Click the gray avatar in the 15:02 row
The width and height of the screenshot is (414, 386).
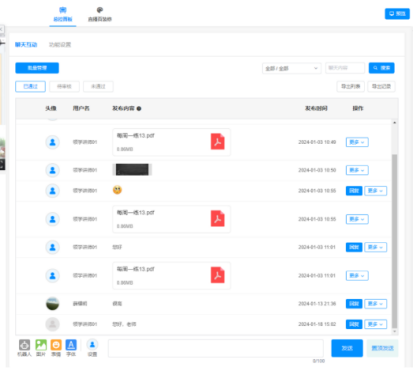[52, 324]
